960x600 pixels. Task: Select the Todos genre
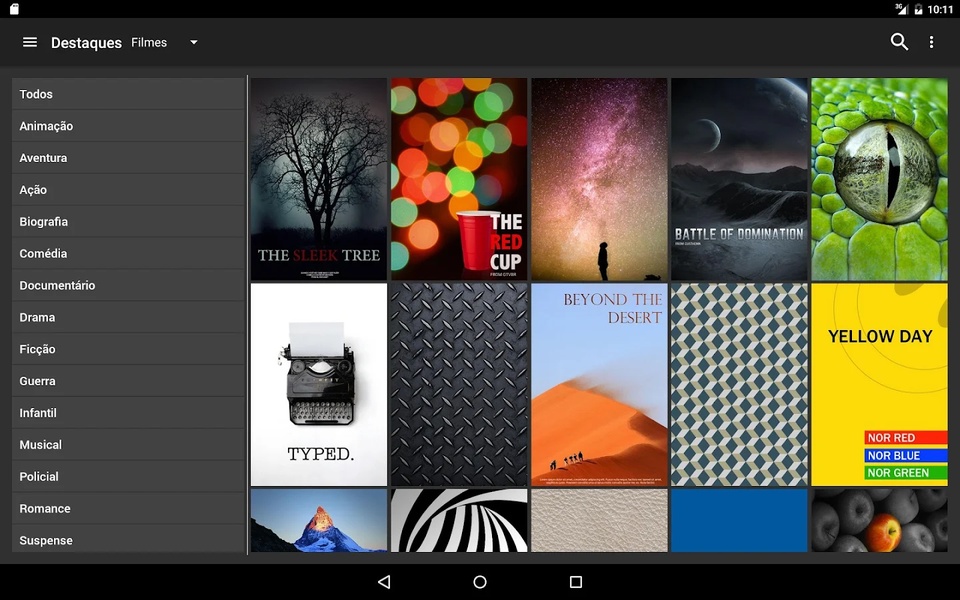pos(128,94)
